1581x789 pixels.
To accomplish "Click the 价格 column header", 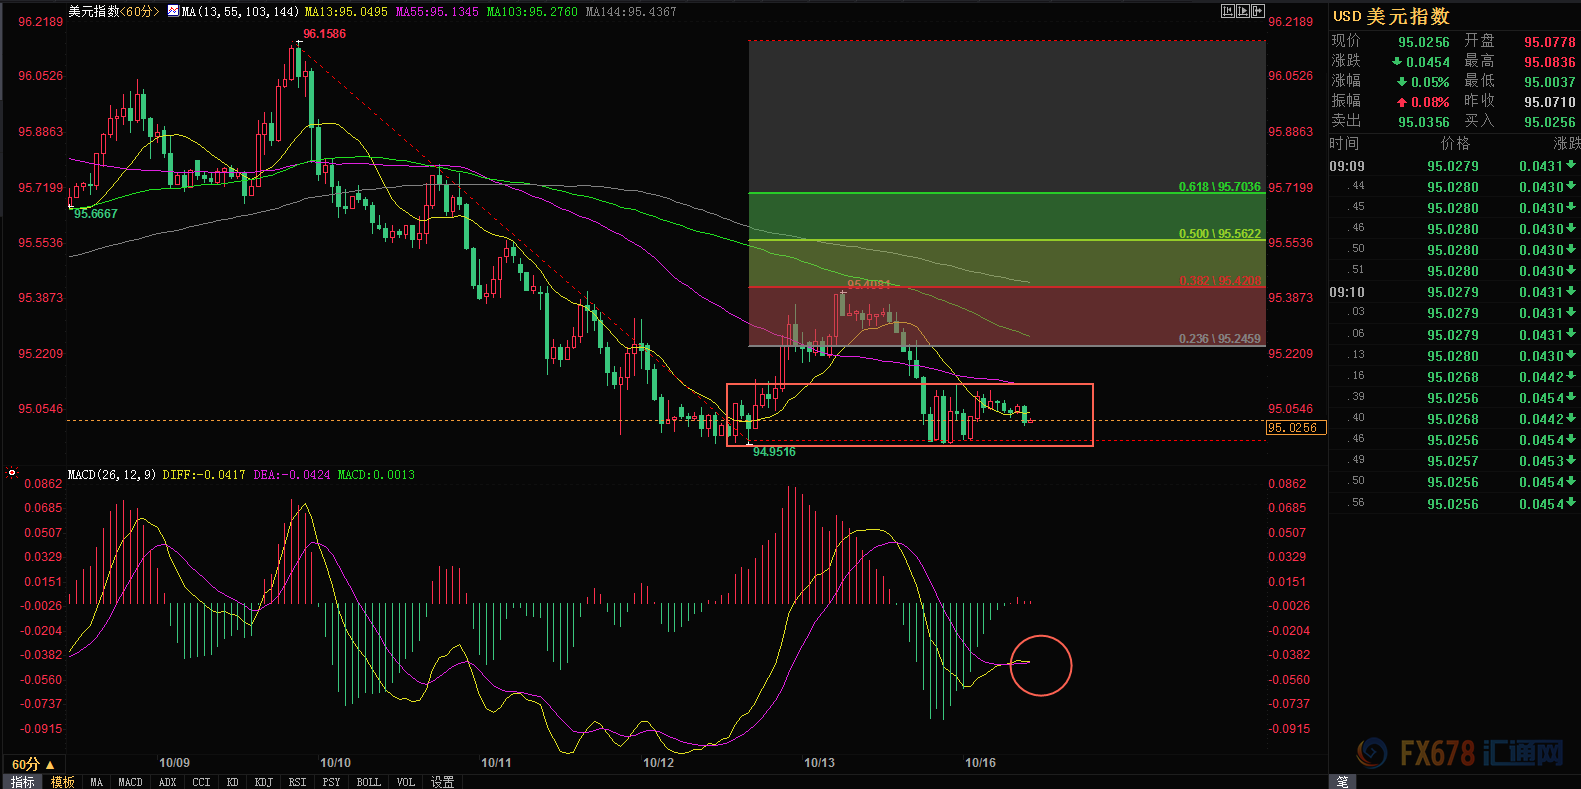I will (1455, 144).
